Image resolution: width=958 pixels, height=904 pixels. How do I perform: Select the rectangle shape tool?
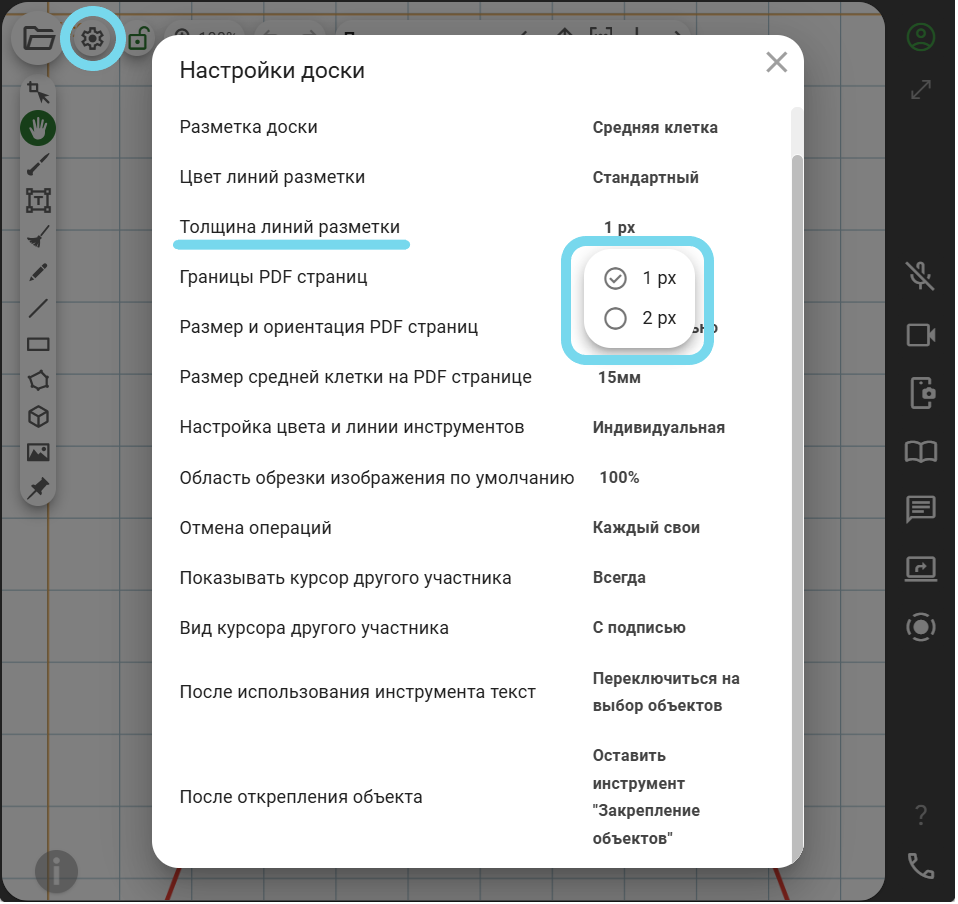[x=38, y=344]
